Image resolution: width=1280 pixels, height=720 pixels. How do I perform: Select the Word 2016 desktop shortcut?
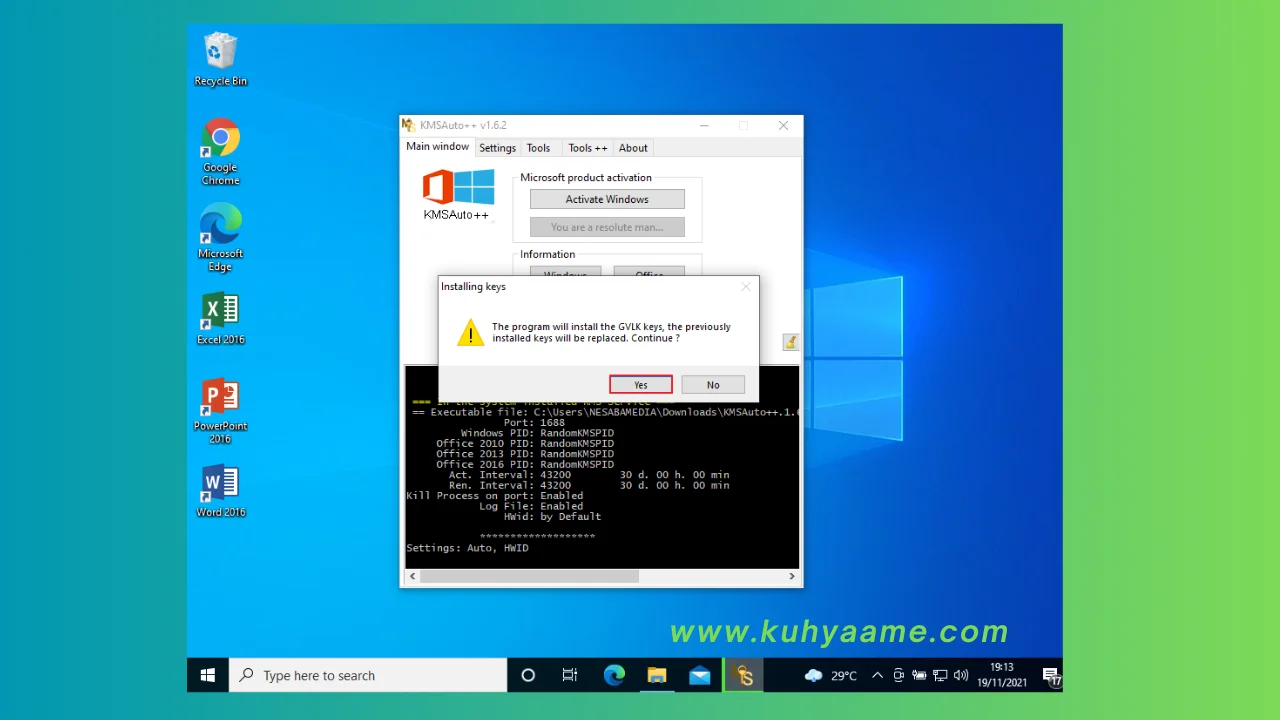click(x=220, y=491)
